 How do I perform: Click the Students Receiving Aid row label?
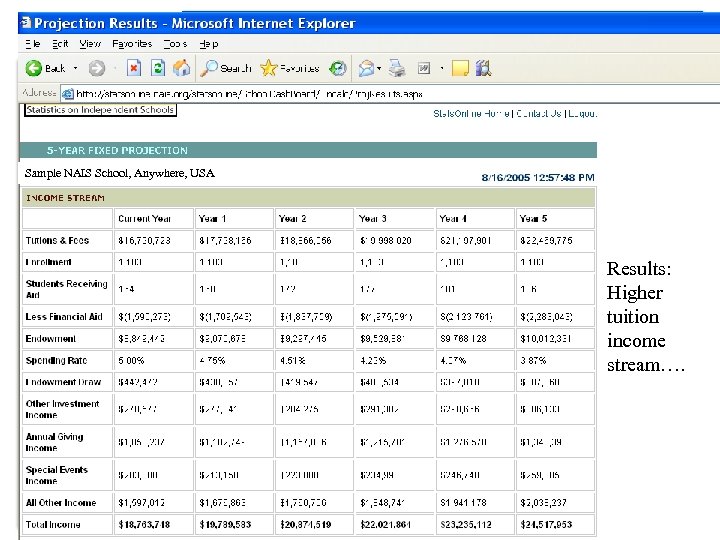[67, 289]
